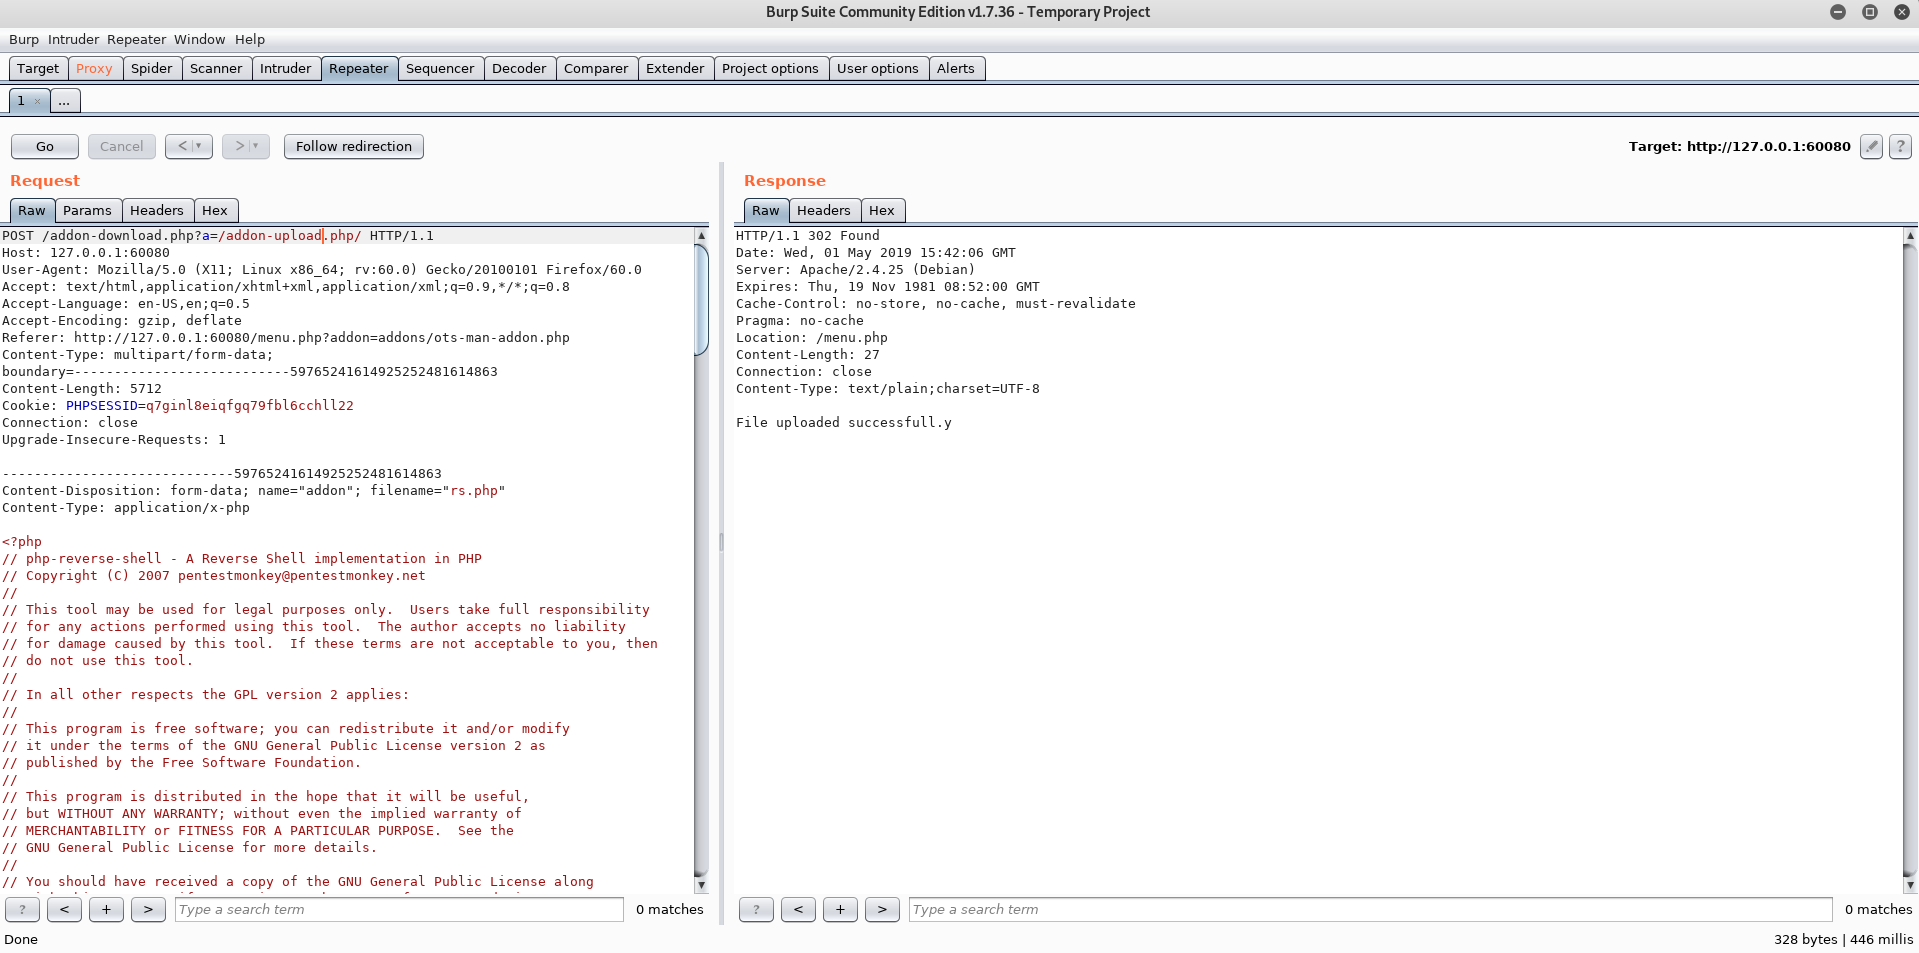The image size is (1919, 953).
Task: Select the request Params tab
Action: pyautogui.click(x=87, y=210)
